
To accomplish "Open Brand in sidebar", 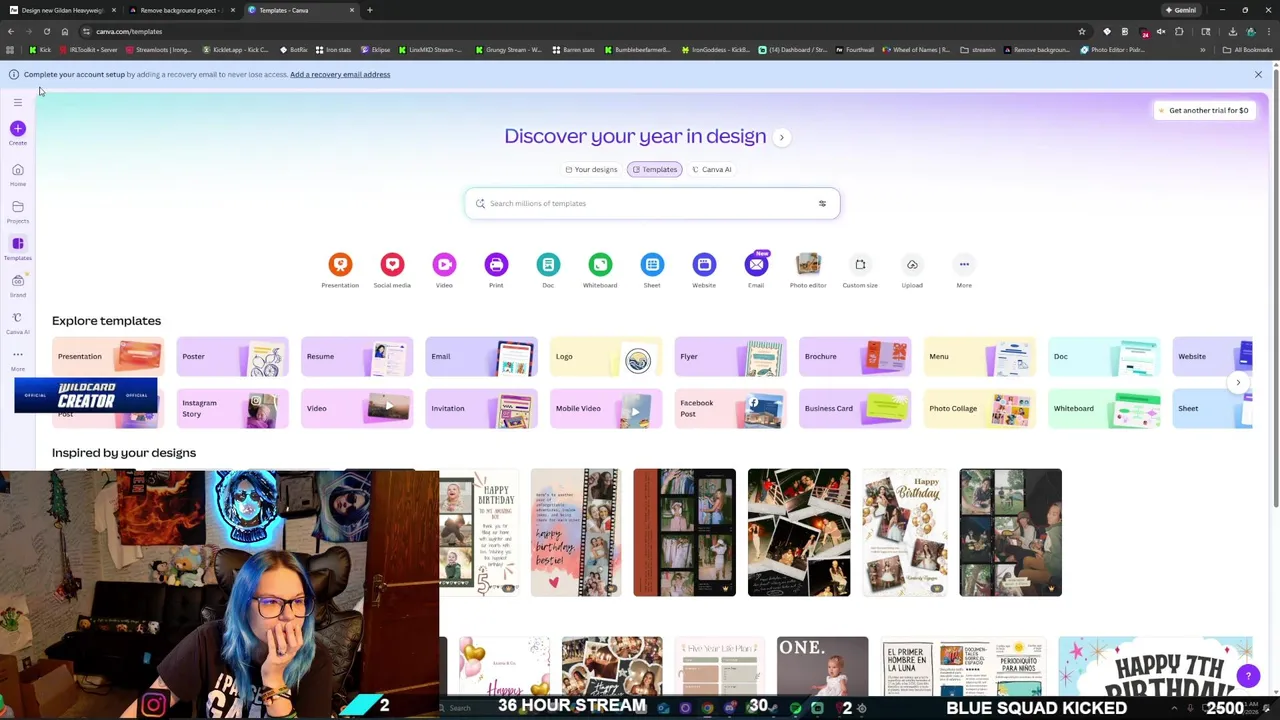I will [x=17, y=285].
